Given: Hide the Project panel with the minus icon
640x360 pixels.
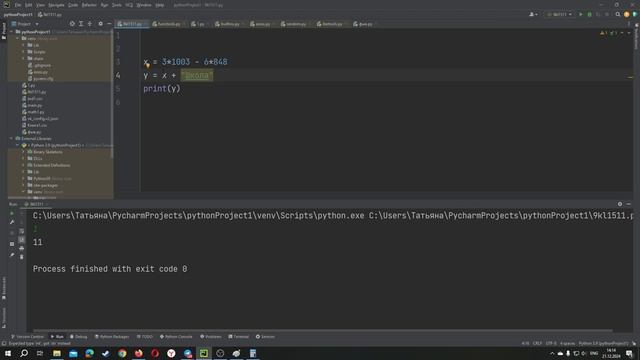Looking at the screenshot, I should (x=109, y=24).
